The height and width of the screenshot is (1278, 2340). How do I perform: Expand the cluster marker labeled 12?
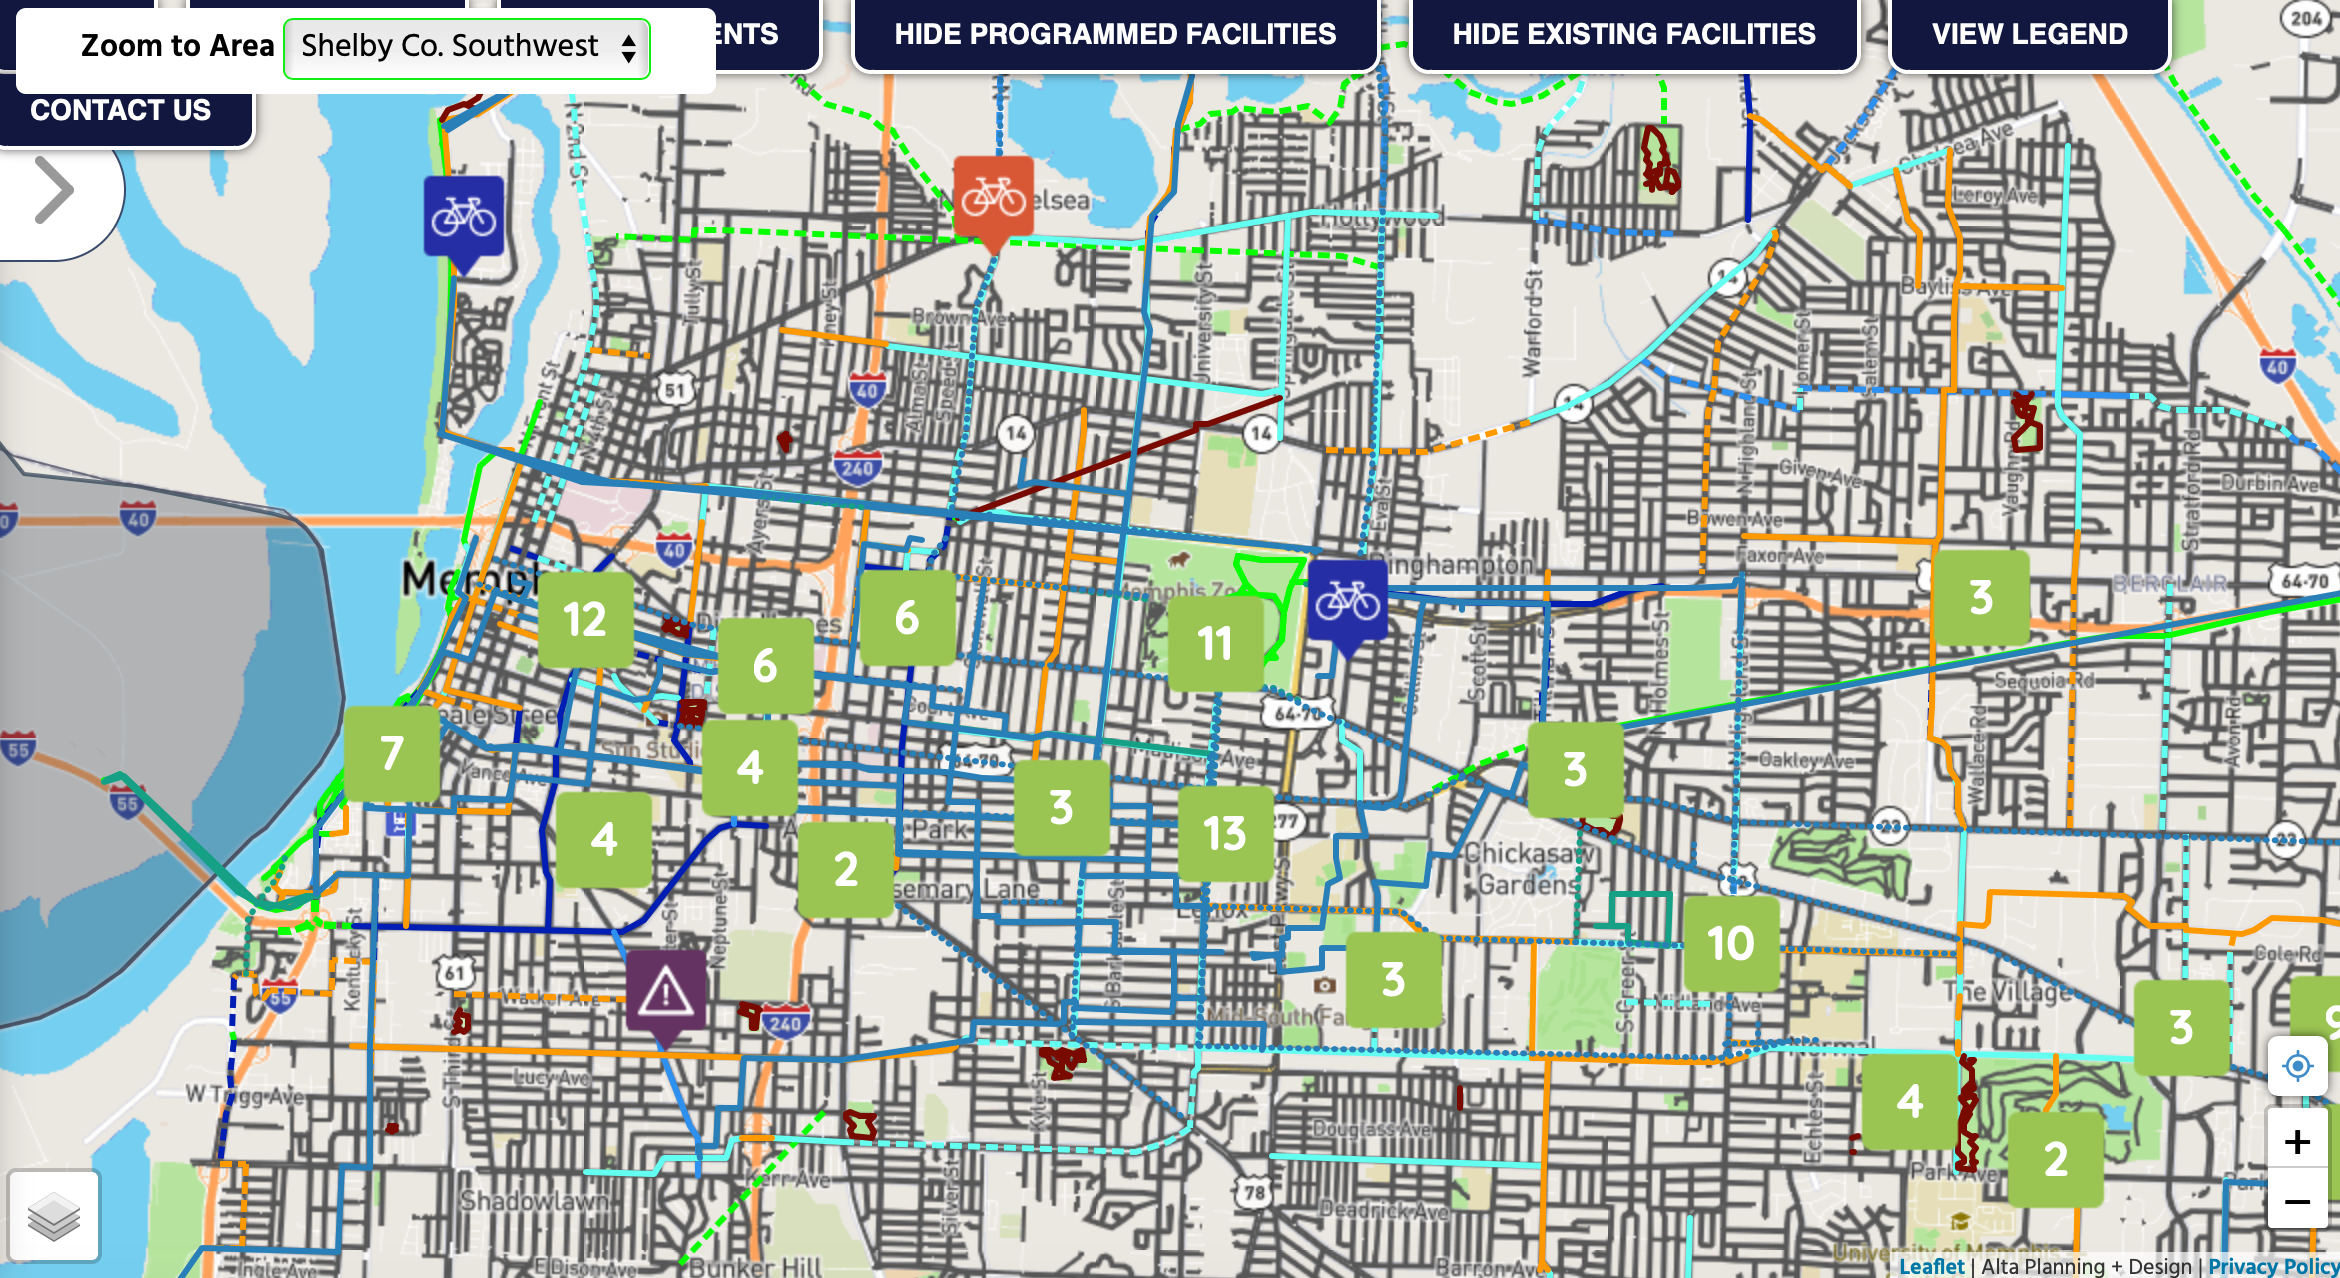585,620
